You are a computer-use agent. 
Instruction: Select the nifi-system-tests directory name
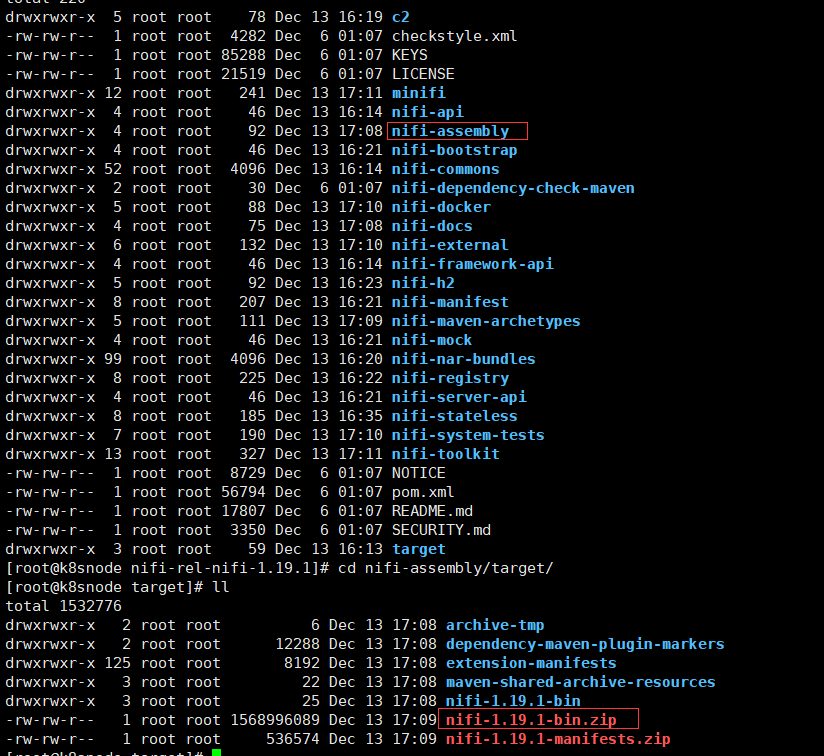click(x=468, y=435)
